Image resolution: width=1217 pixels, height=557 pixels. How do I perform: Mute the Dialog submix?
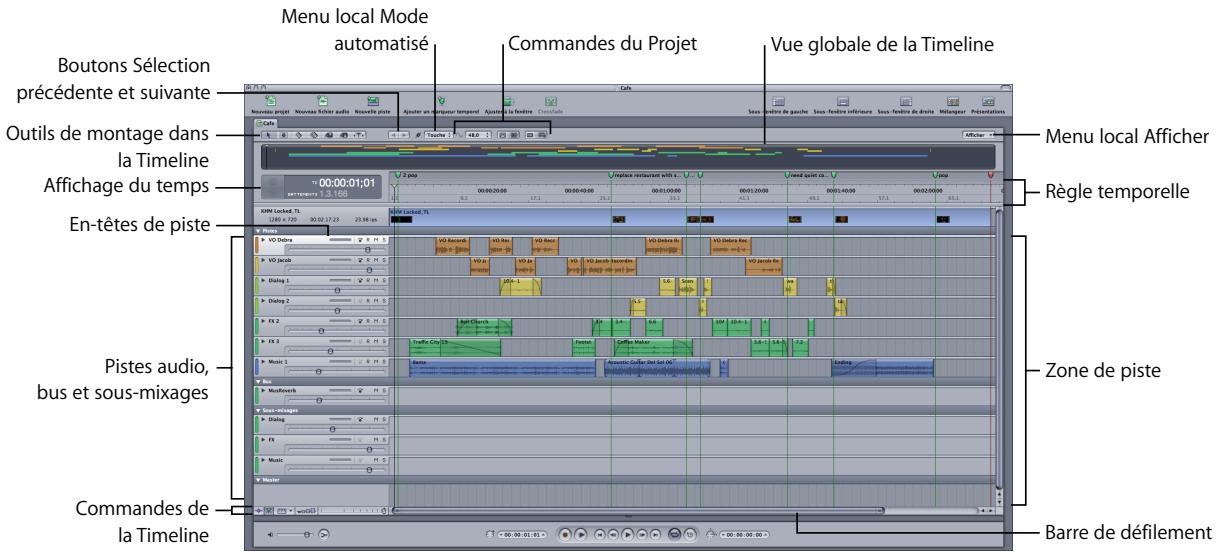(377, 420)
